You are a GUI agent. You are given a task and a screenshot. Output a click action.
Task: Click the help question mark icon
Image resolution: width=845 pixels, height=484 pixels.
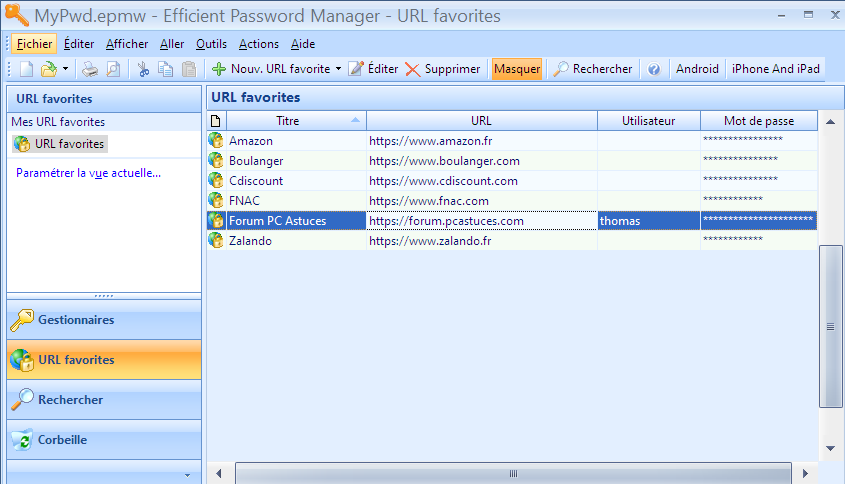click(x=654, y=69)
